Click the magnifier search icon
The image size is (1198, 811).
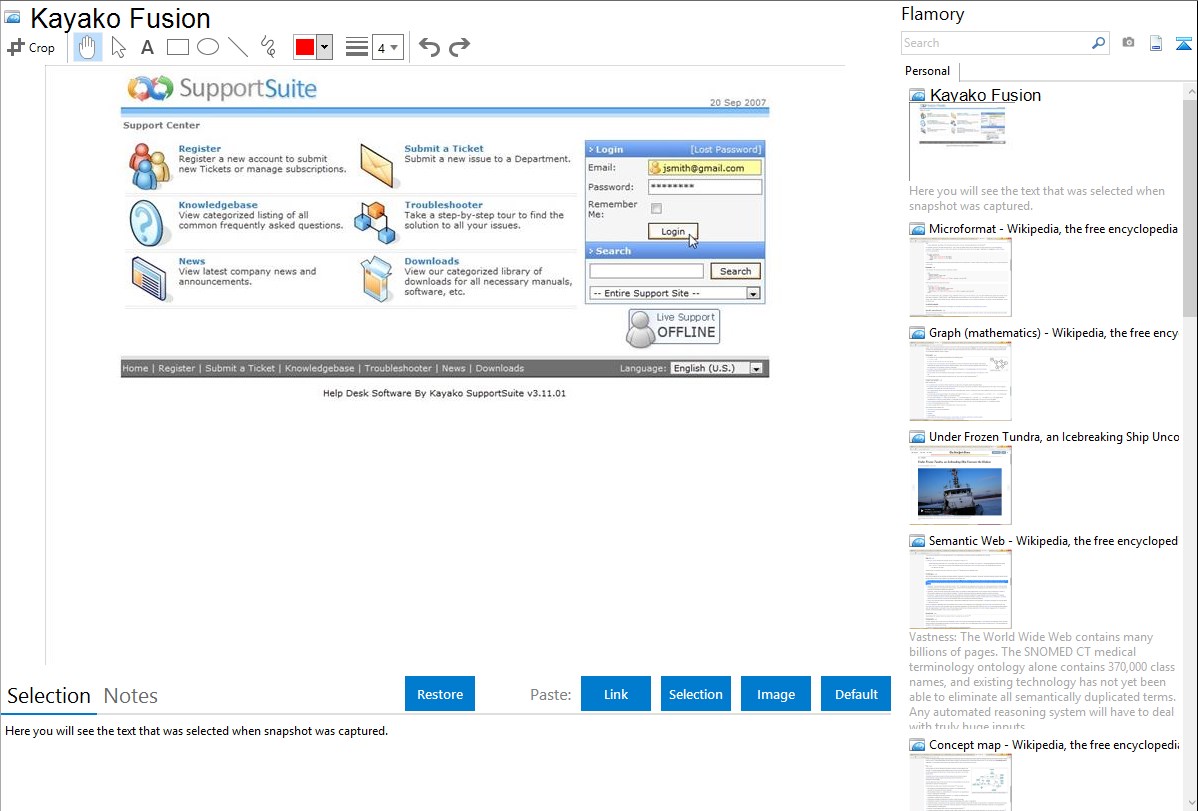pos(1099,43)
